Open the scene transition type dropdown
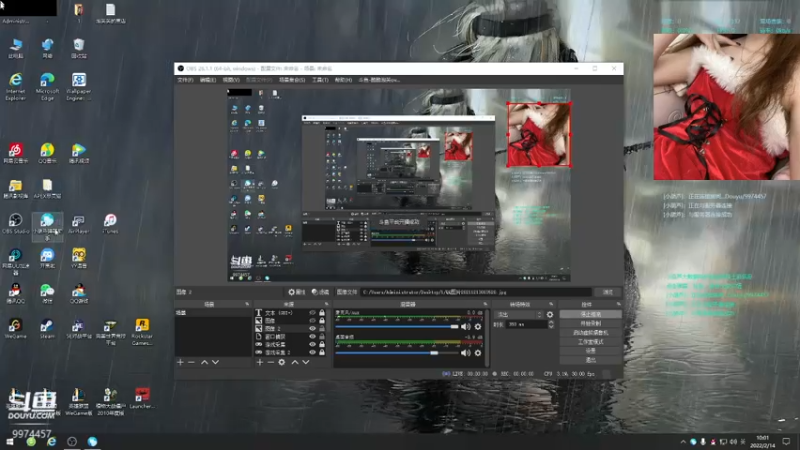The width and height of the screenshot is (800, 450). pos(519,315)
